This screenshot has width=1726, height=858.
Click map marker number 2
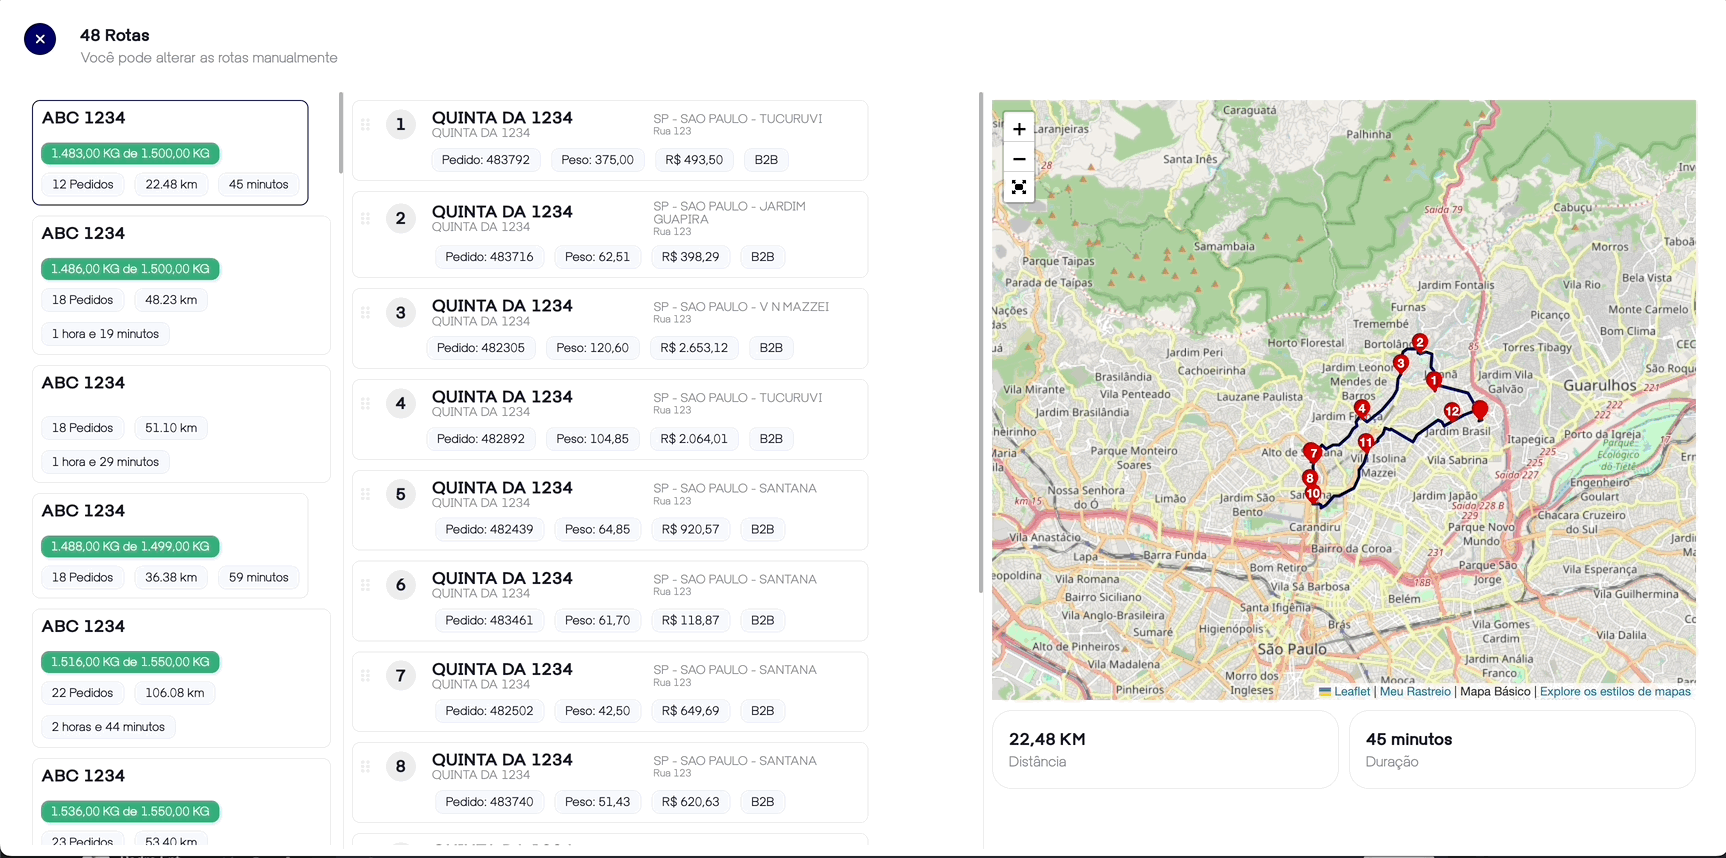coord(1419,342)
